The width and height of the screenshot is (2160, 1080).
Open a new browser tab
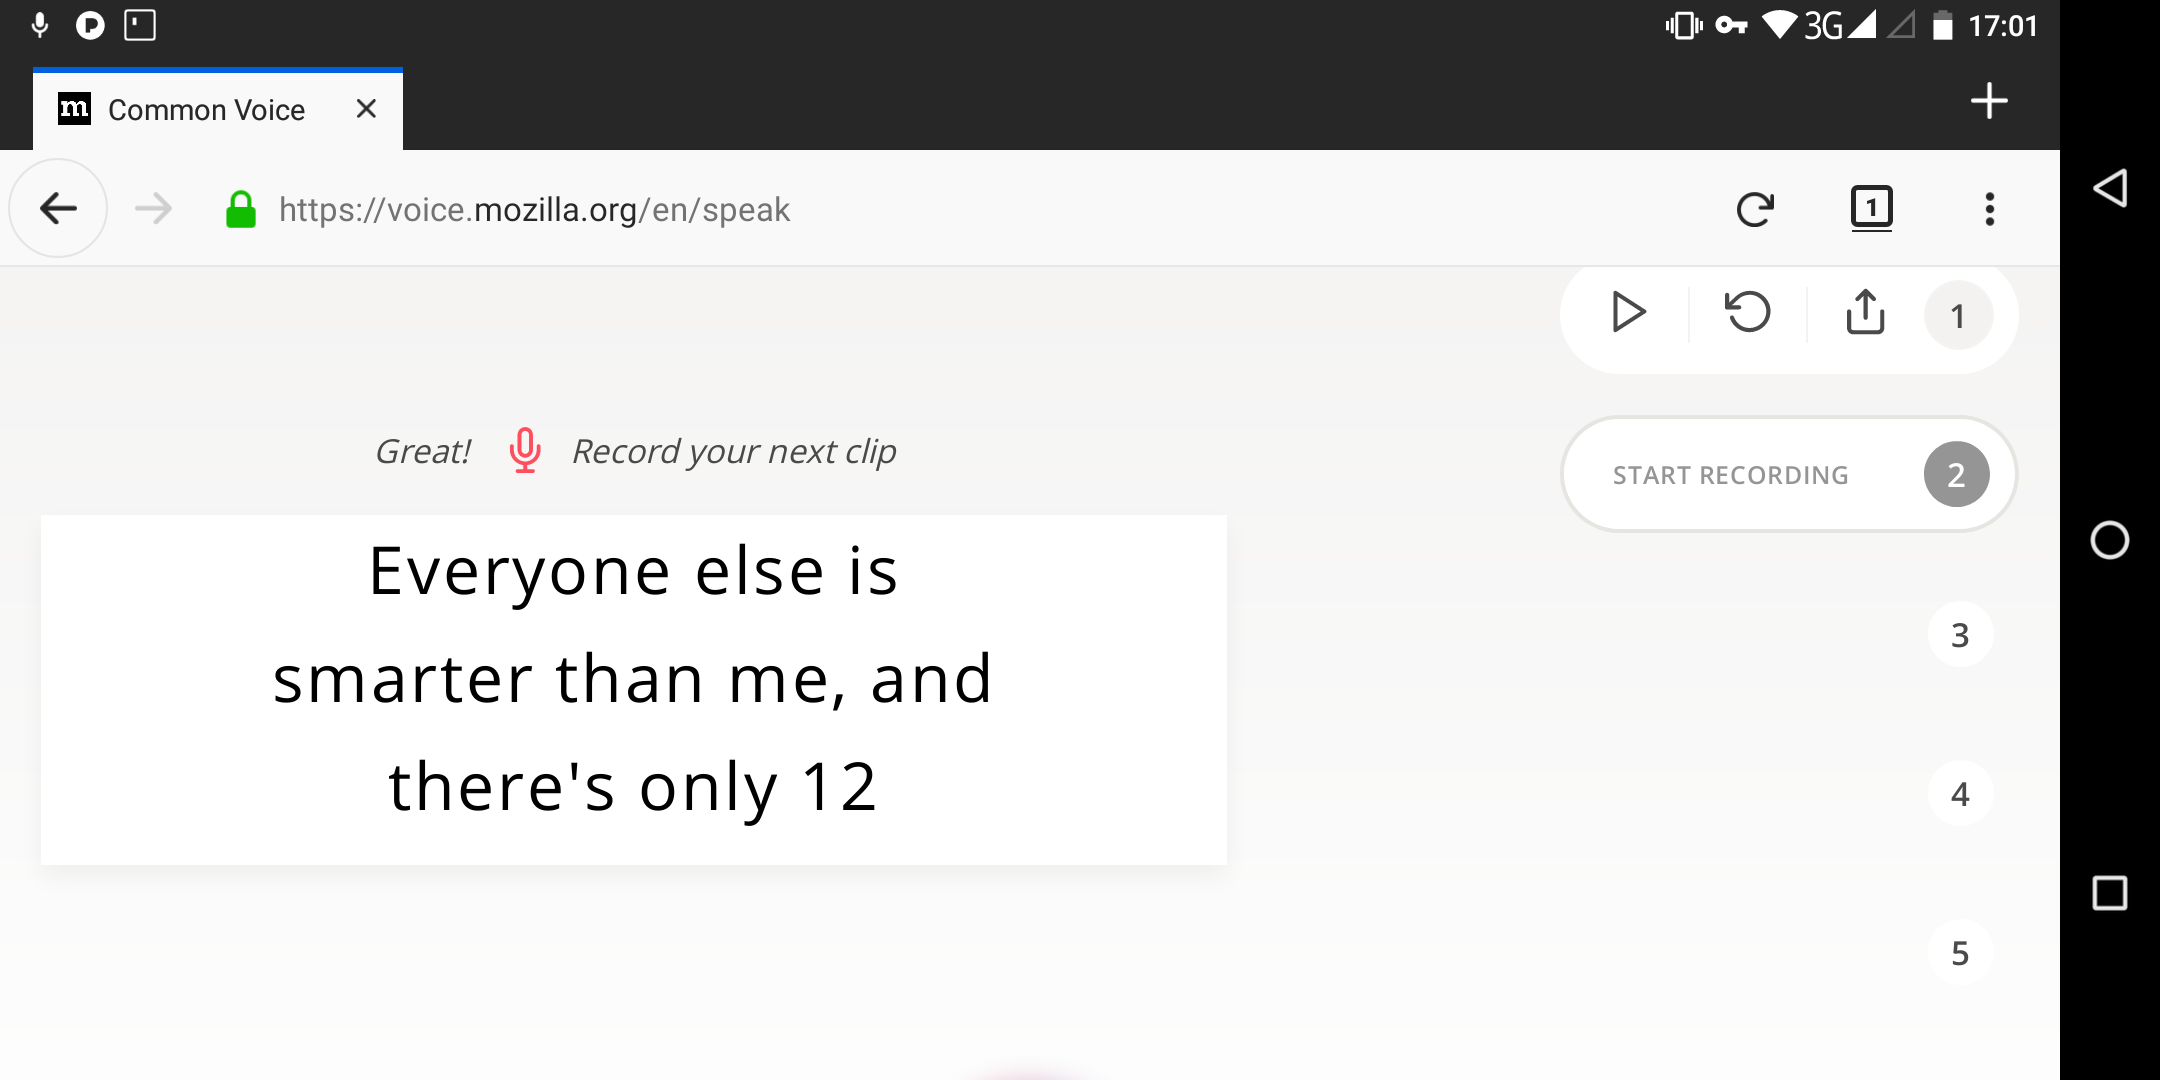point(1988,100)
